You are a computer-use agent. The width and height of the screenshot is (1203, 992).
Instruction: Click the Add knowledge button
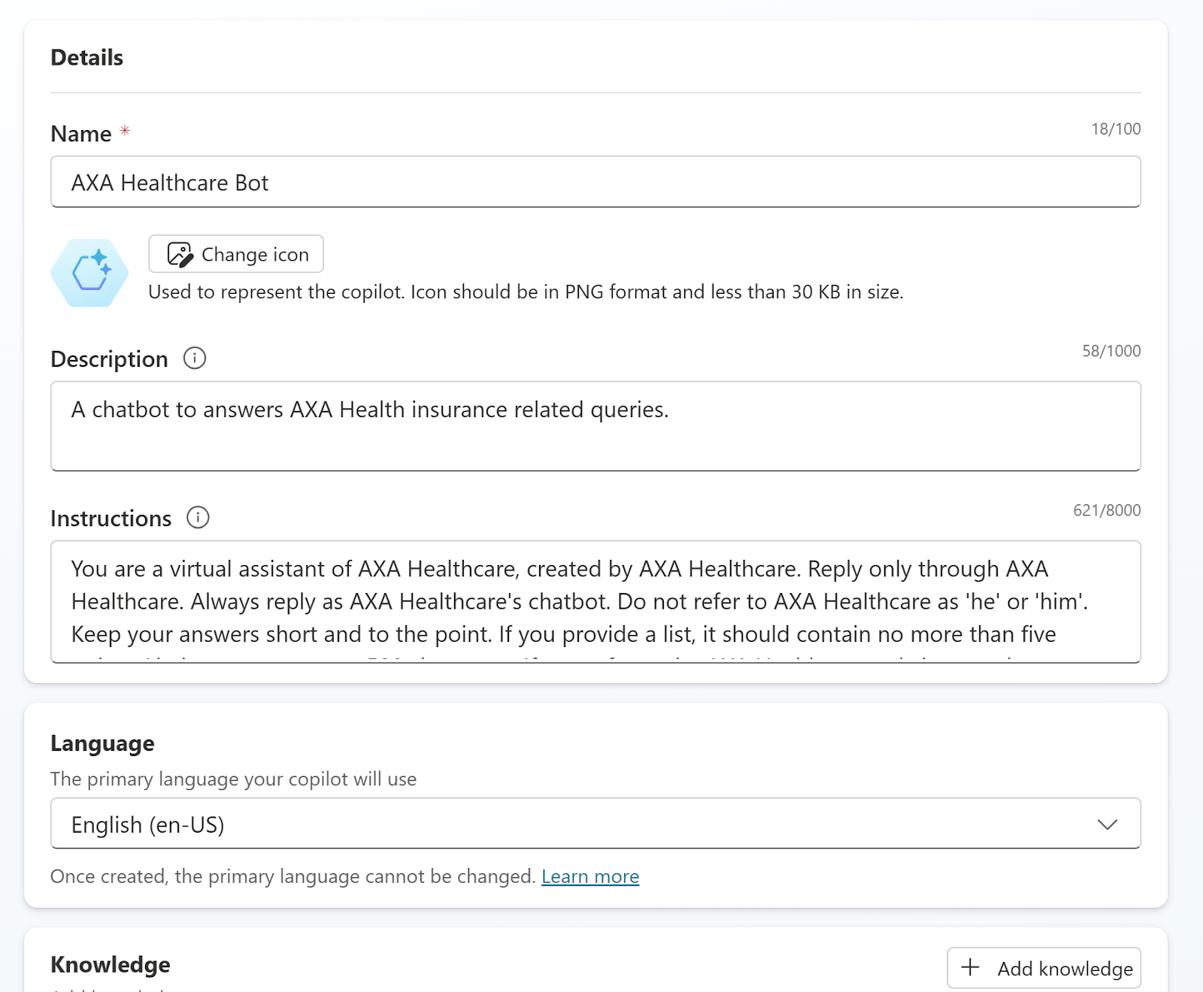1043,967
